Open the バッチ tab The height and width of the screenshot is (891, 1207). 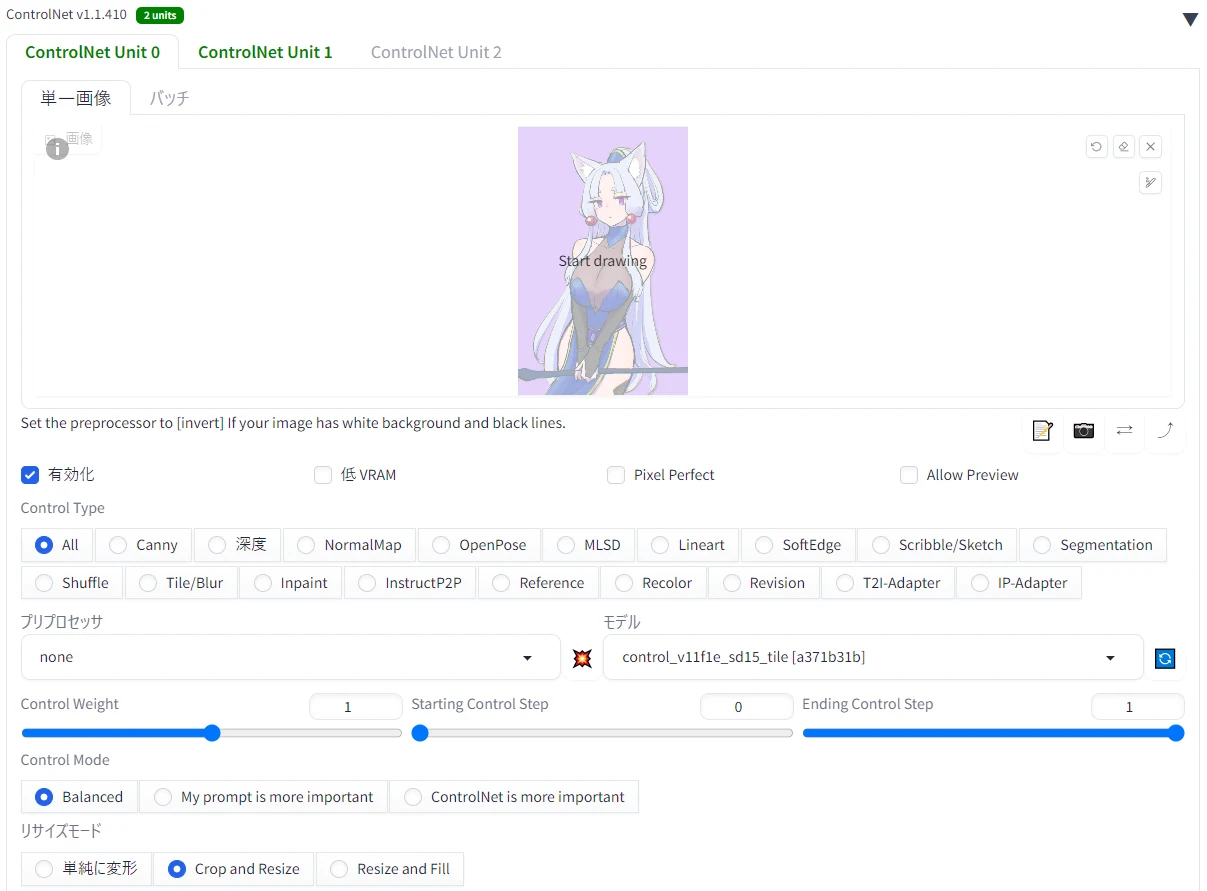tap(169, 98)
